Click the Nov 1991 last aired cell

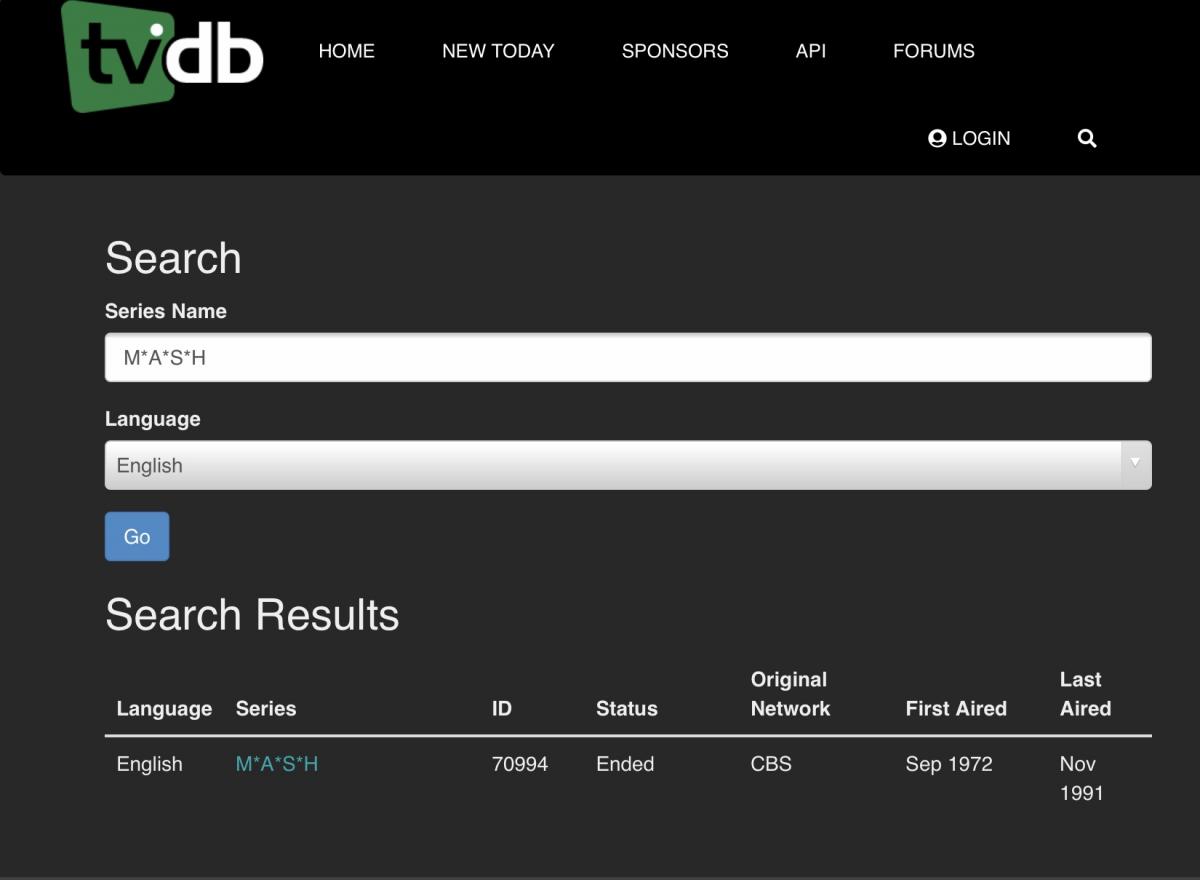(x=1081, y=778)
